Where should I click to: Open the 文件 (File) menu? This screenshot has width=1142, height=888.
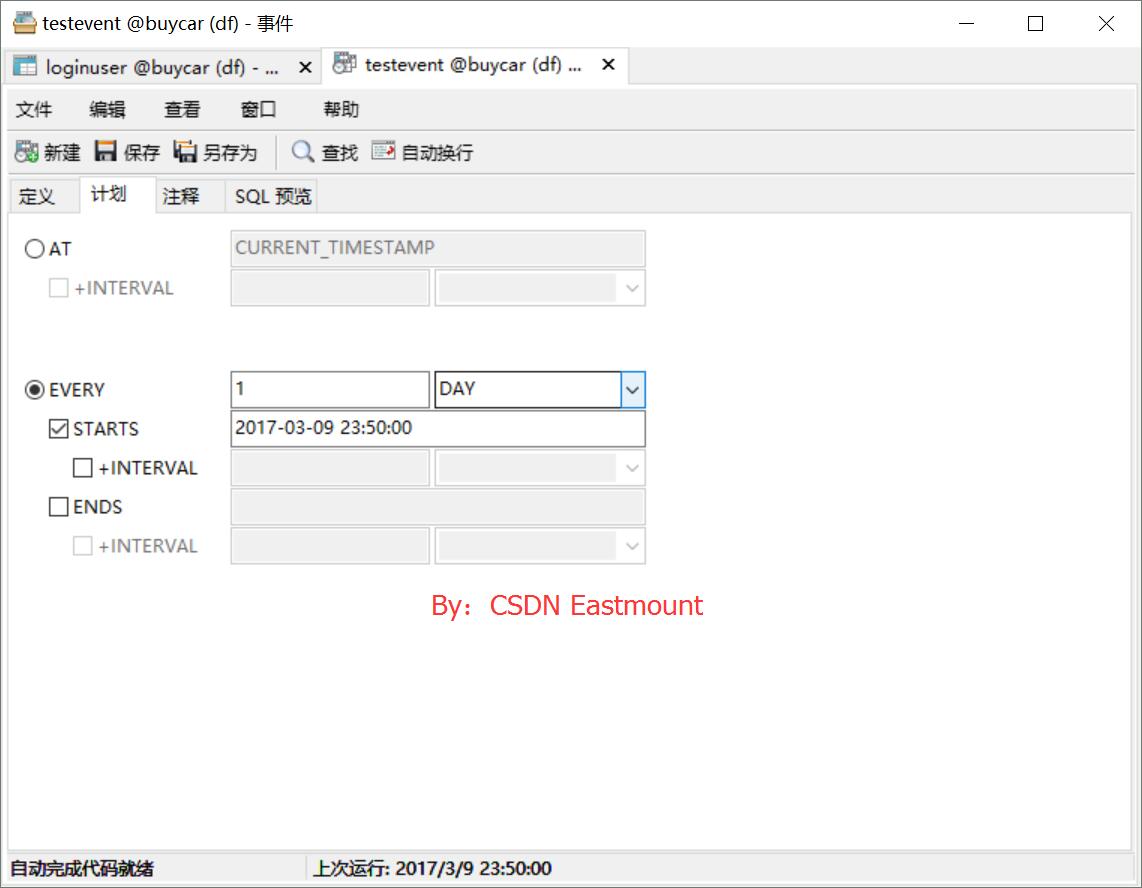click(34, 109)
